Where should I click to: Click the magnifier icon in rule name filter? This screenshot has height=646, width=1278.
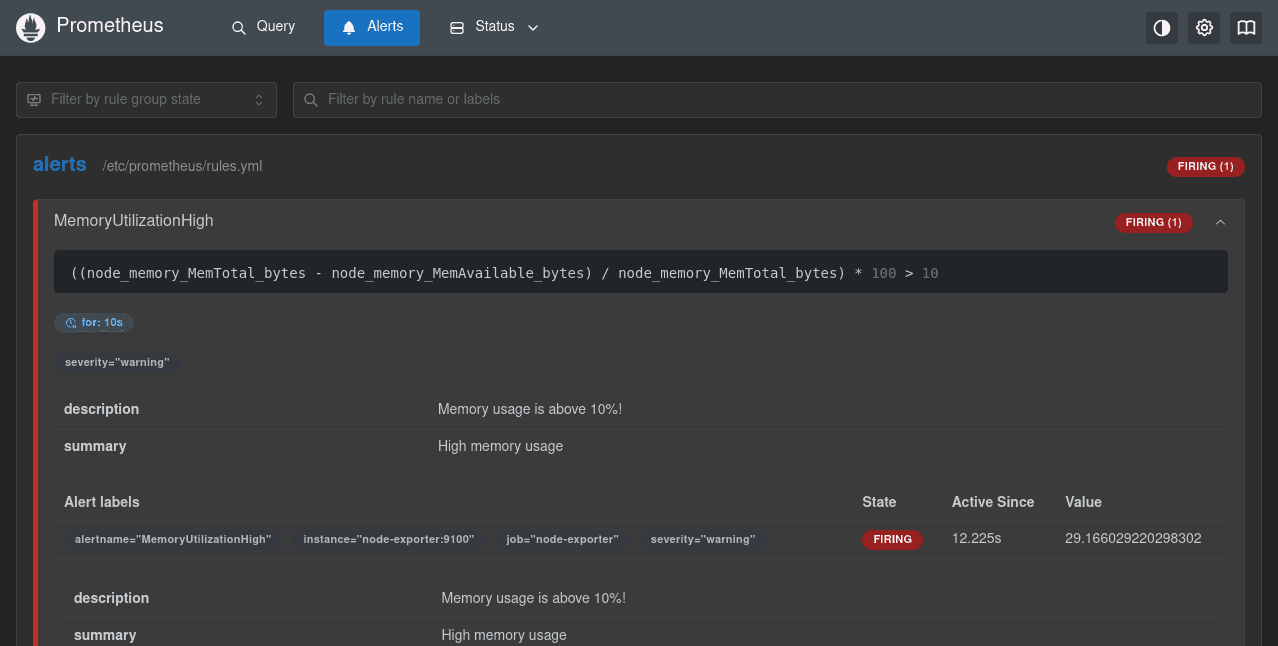pyautogui.click(x=311, y=100)
